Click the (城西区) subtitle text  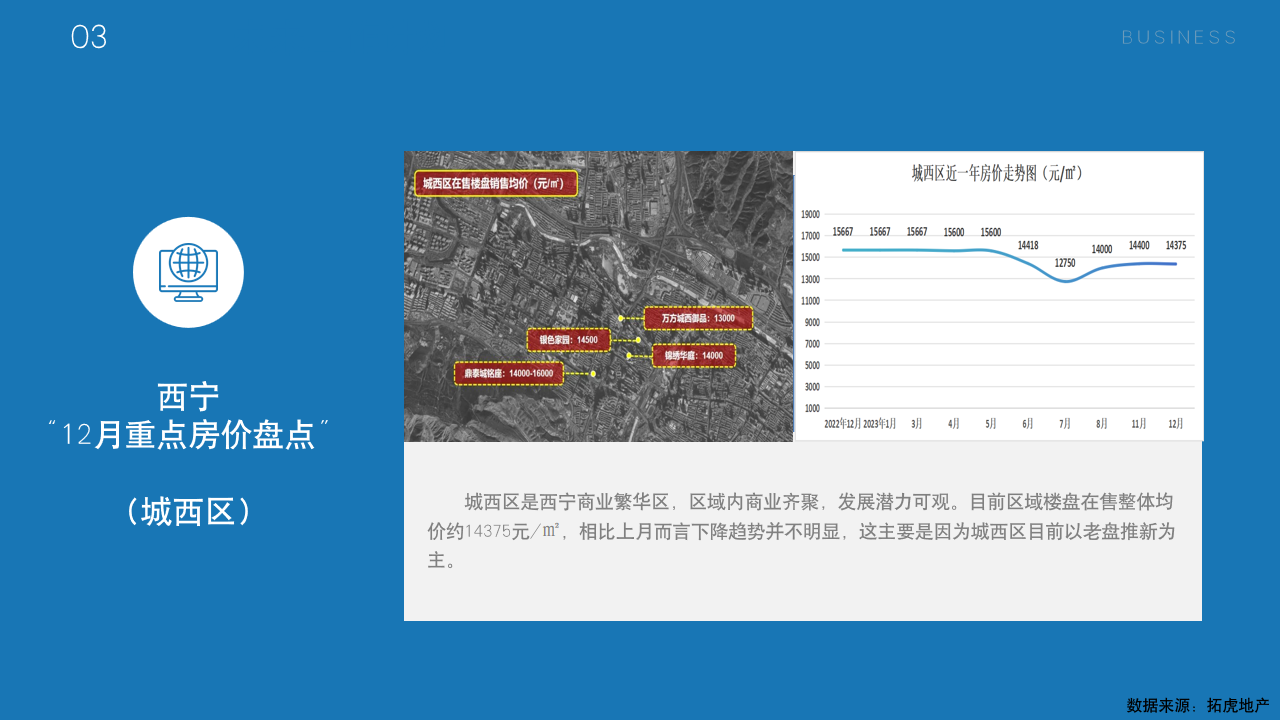(x=188, y=511)
